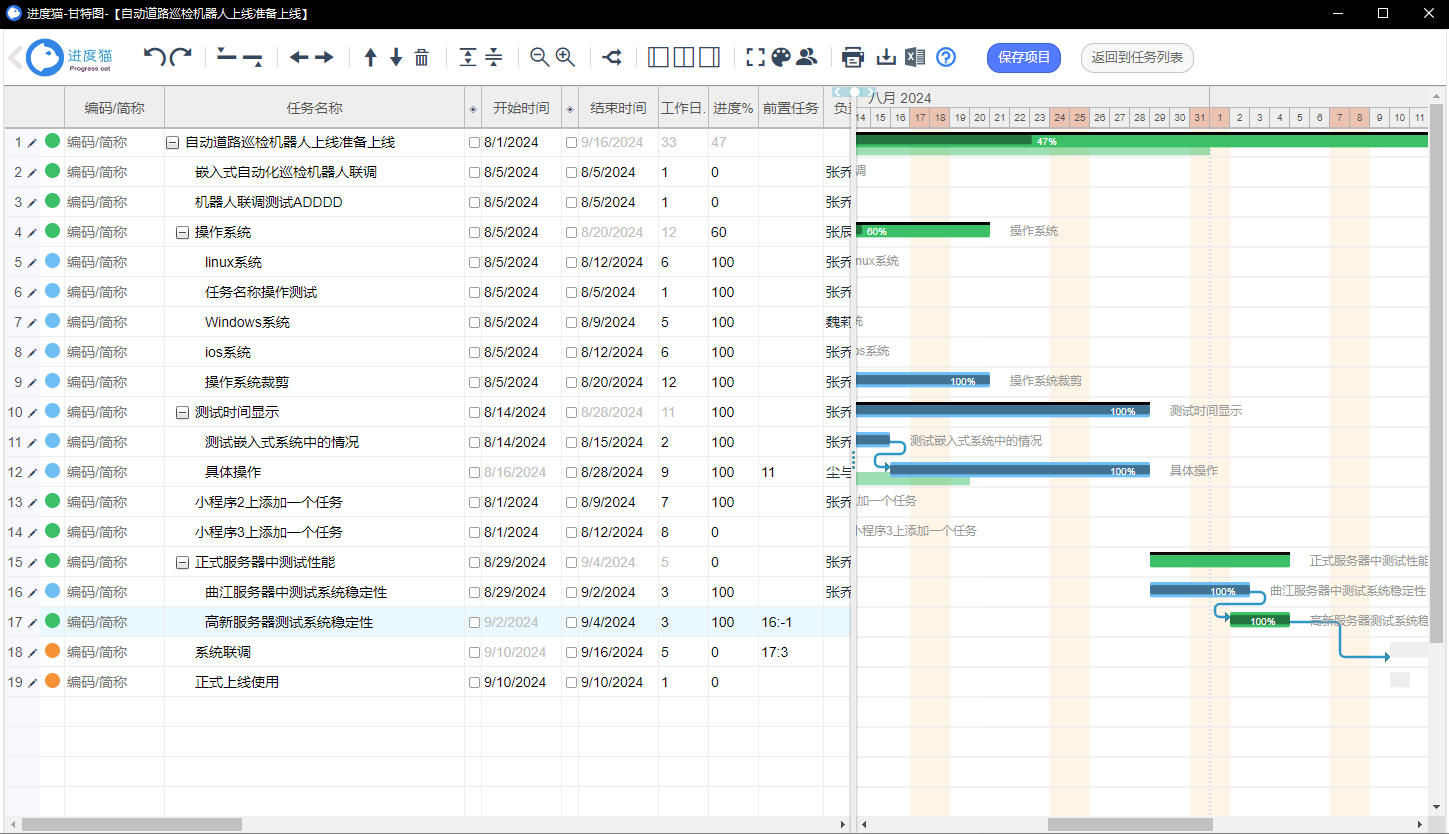This screenshot has height=834, width=1449.
Task: Click the 60% 操作系统 Gantt bar
Action: 923,231
